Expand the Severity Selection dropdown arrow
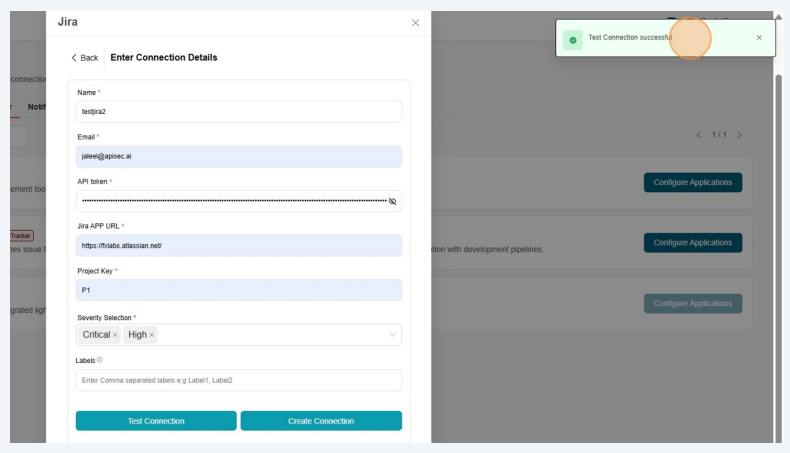790x453 pixels. pos(391,335)
